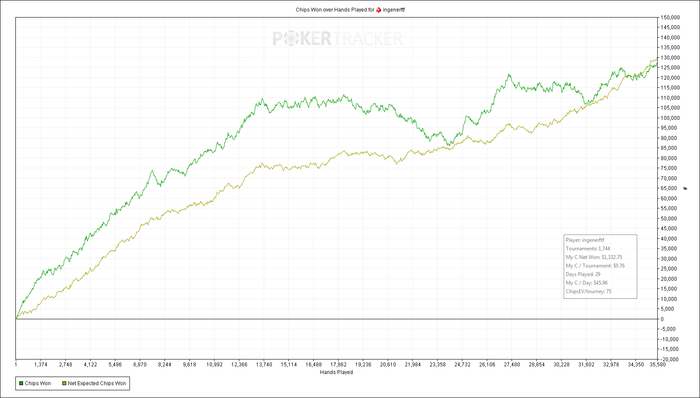Click the x-axis tick label '5,496'
The image size is (700, 398).
(x=115, y=365)
